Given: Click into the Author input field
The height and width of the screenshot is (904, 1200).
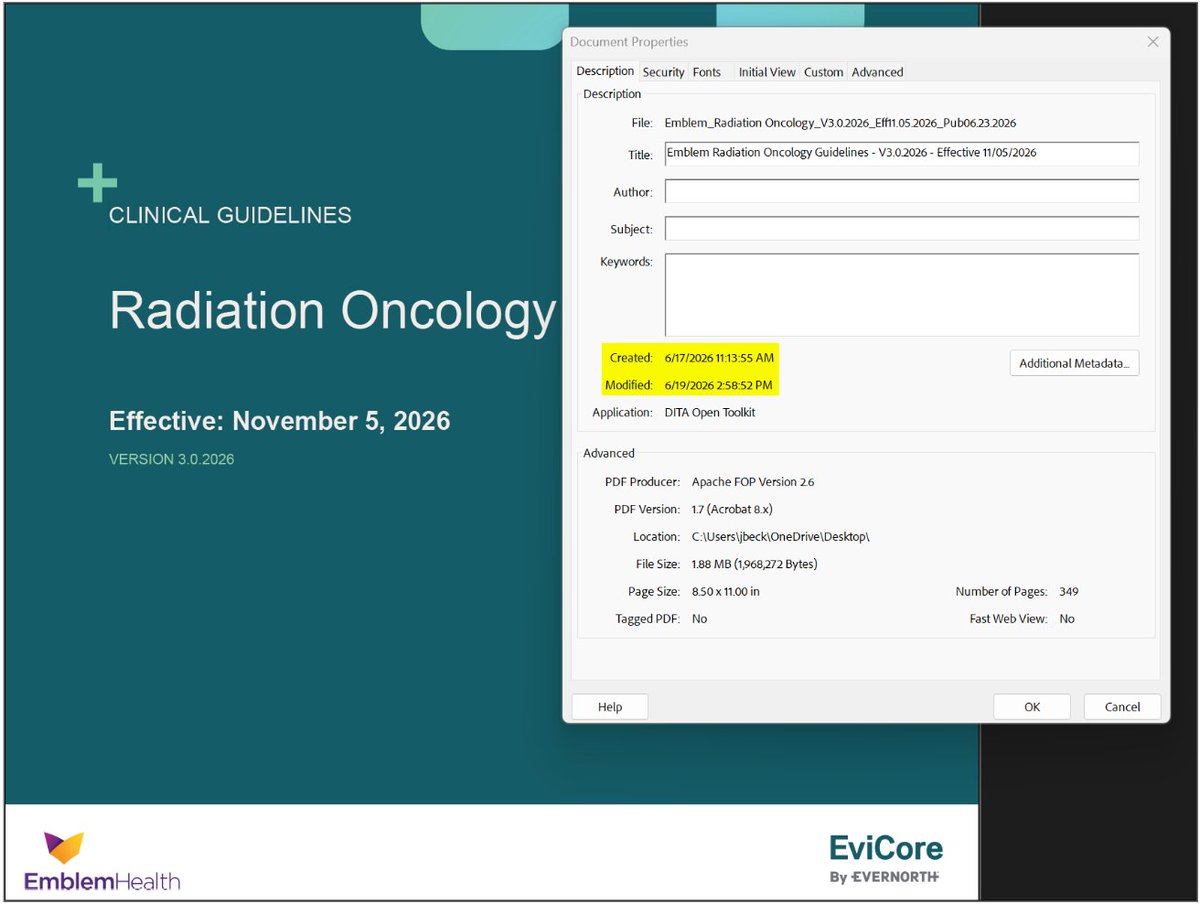Looking at the screenshot, I should point(902,191).
